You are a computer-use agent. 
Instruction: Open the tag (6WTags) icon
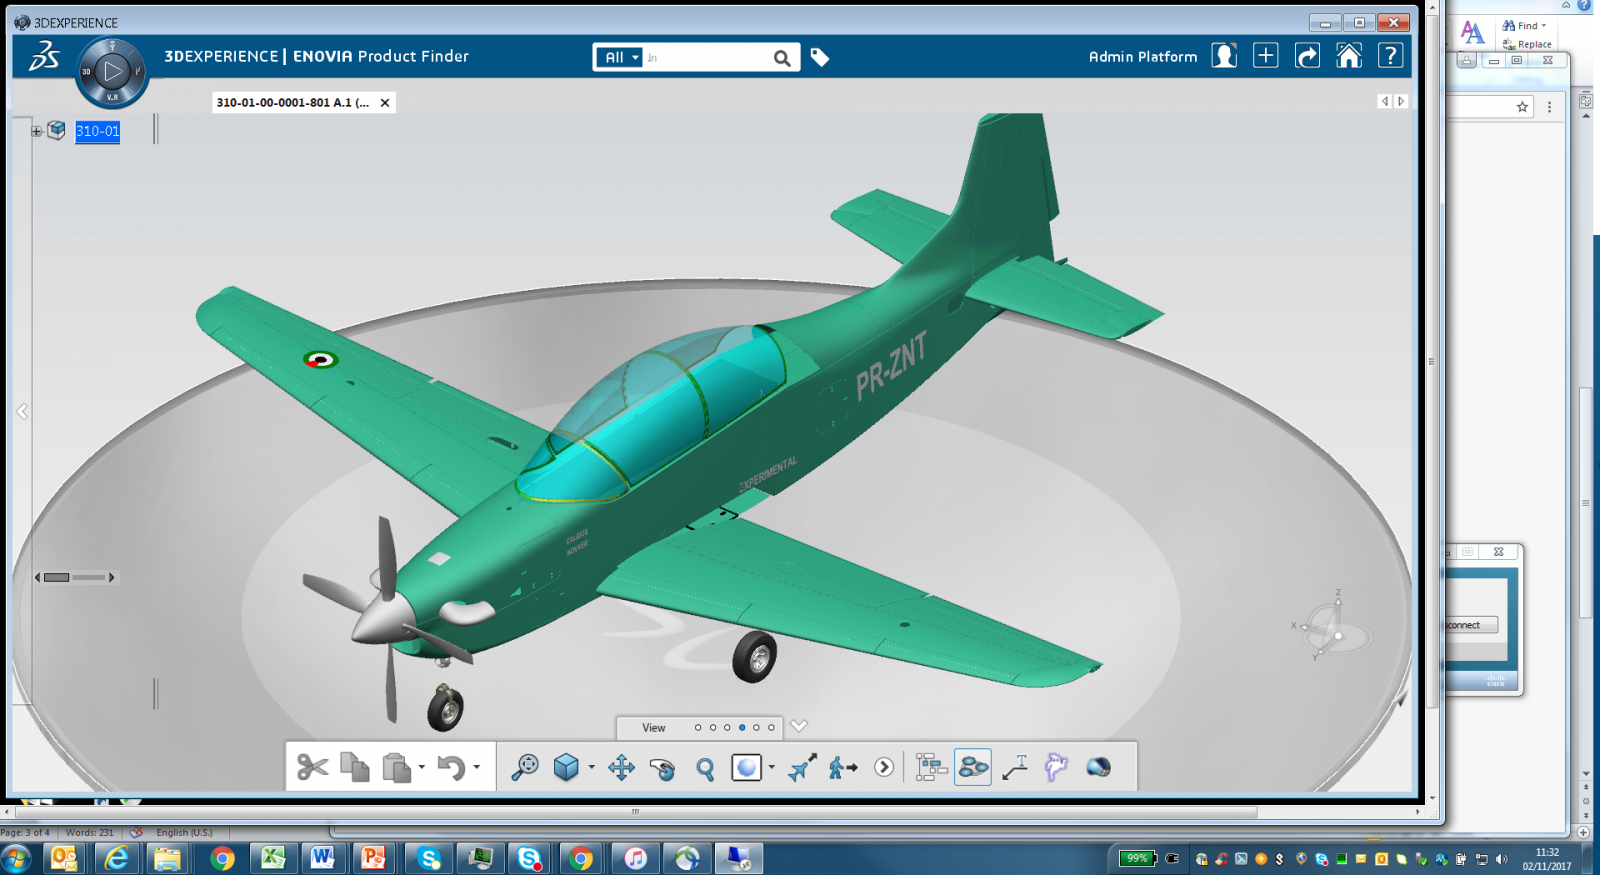[x=820, y=57]
